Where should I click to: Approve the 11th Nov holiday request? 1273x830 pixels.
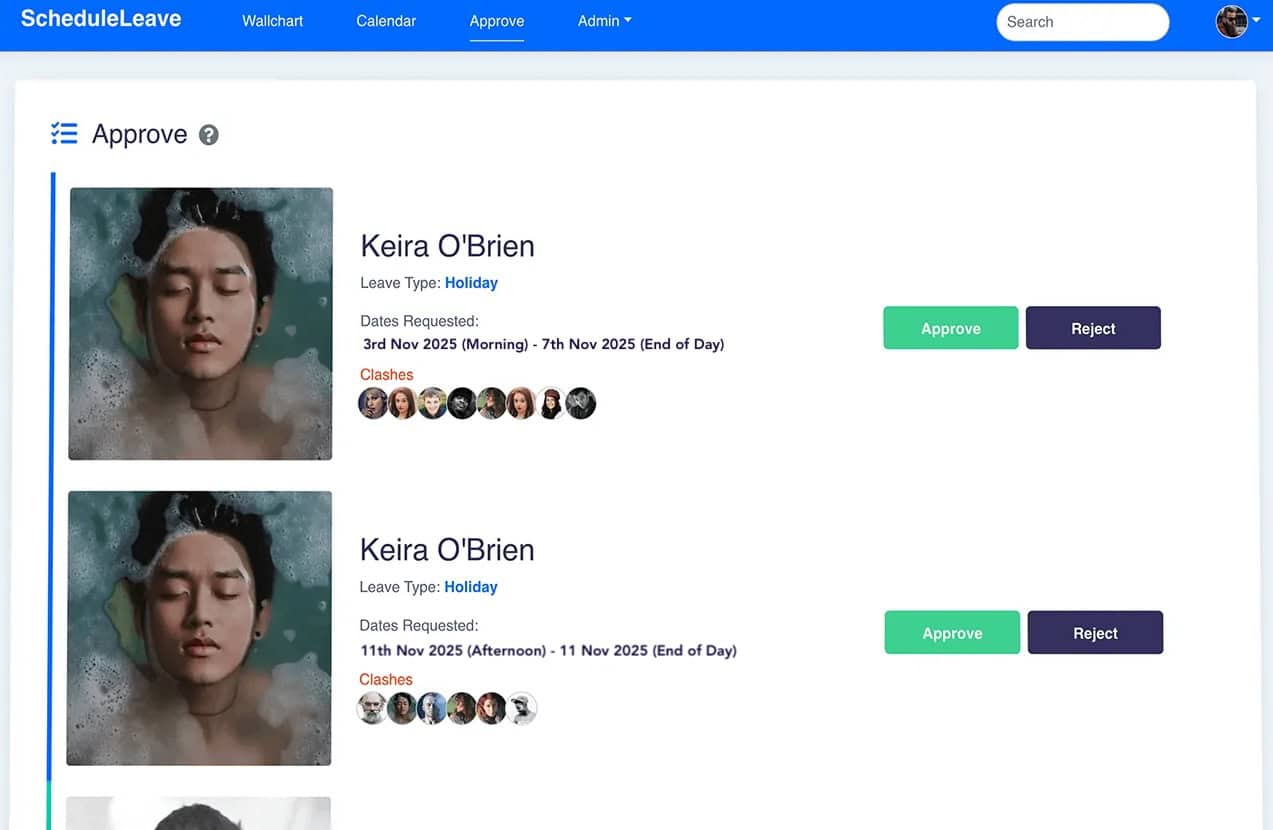952,633
